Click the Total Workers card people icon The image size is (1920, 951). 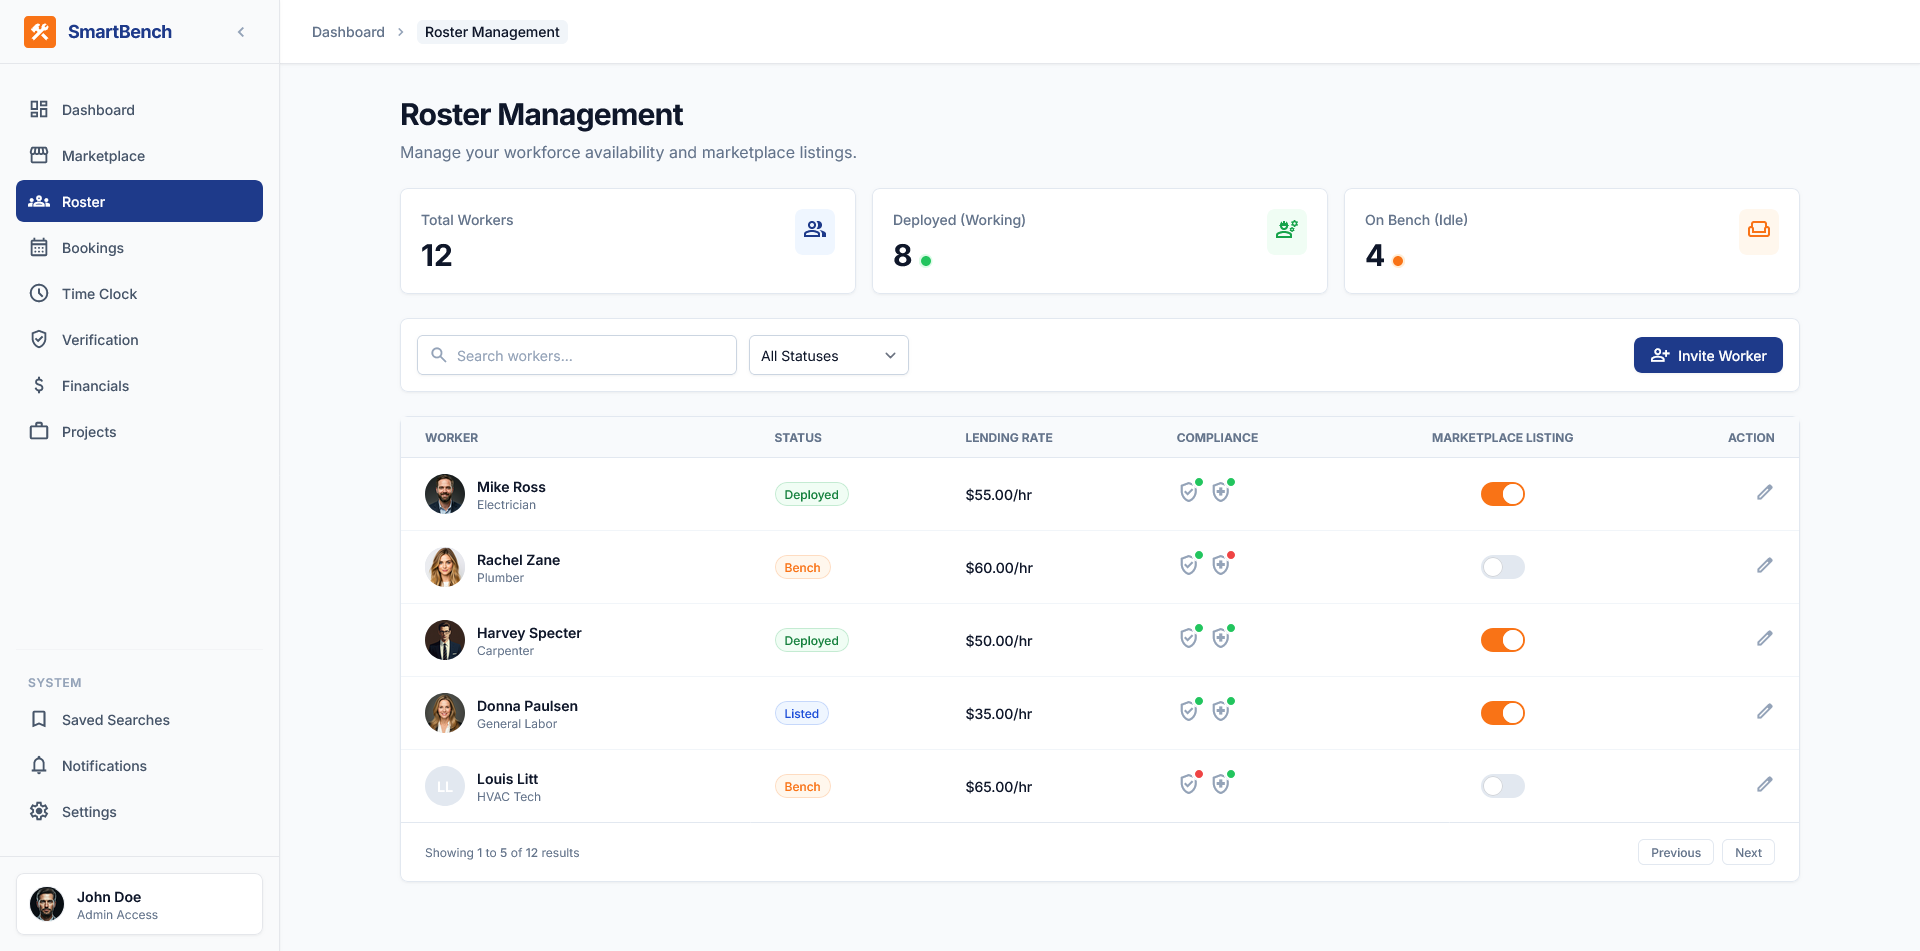815,230
